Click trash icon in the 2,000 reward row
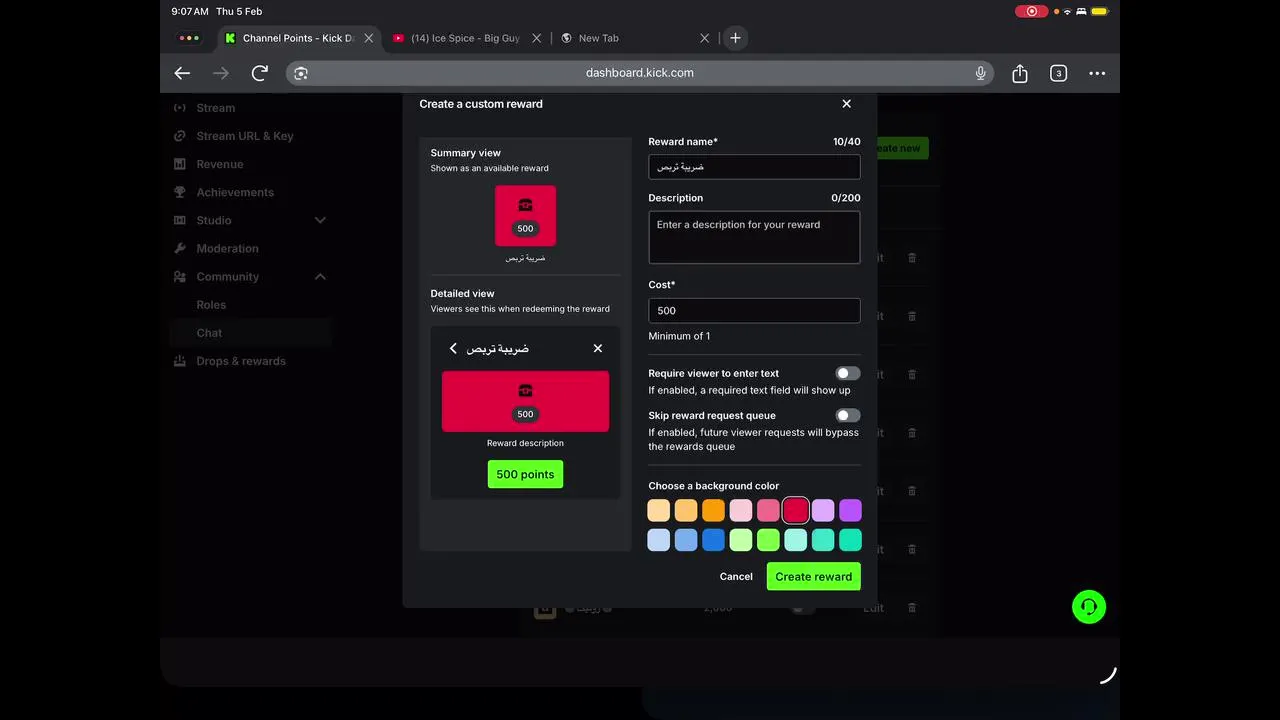 coord(912,607)
